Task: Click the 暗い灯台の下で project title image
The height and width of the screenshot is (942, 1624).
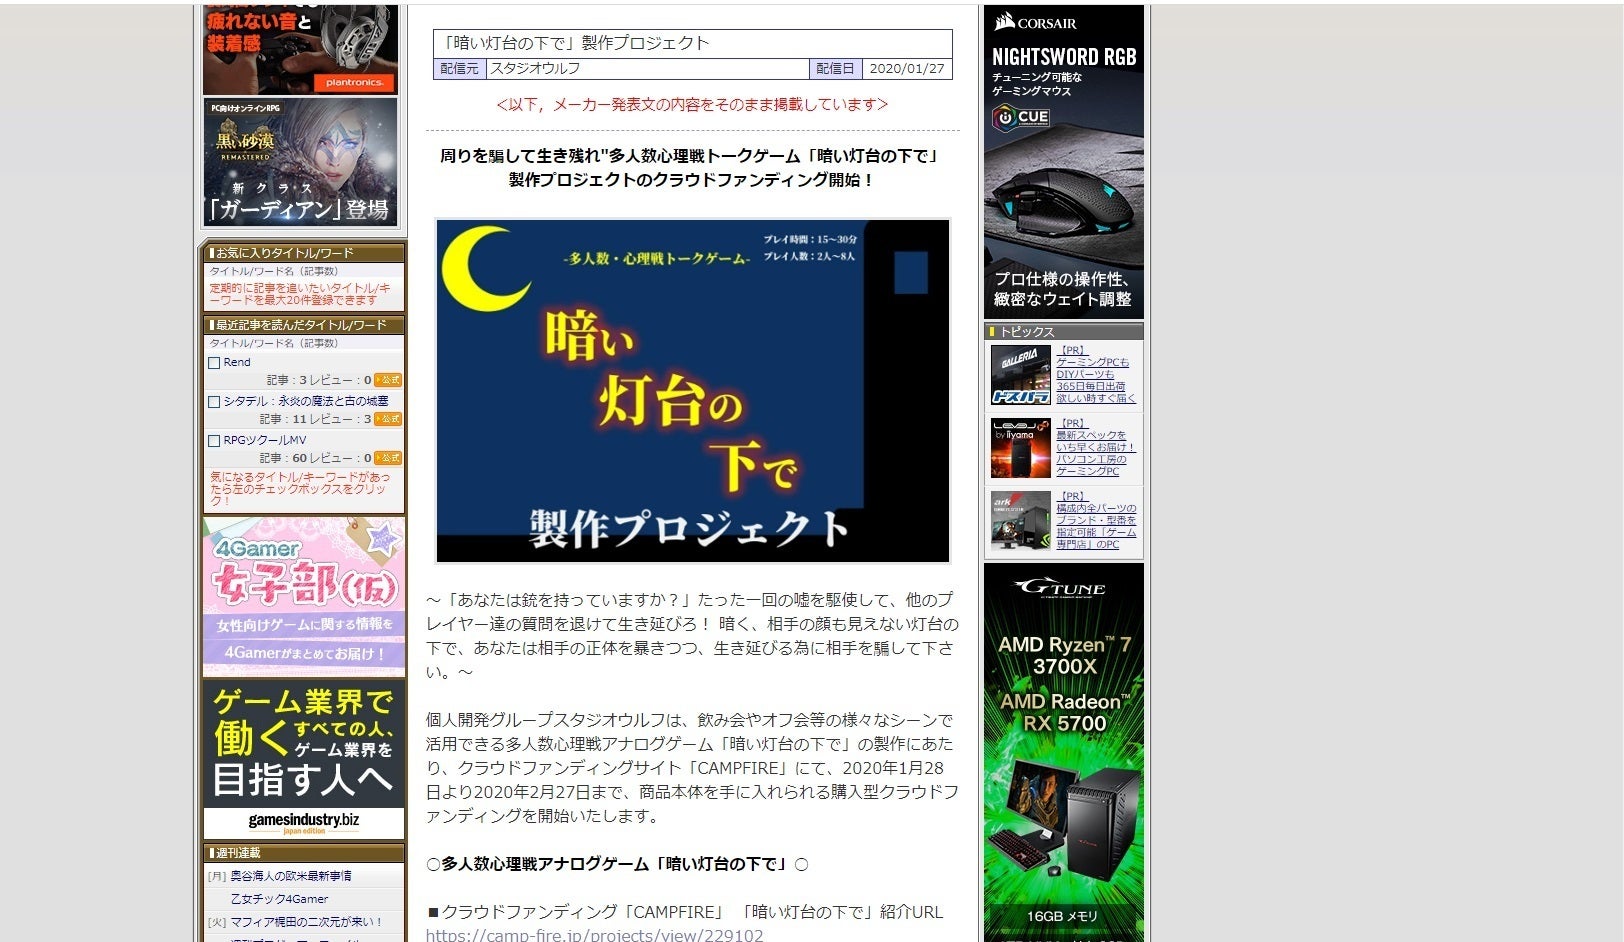Action: click(692, 391)
